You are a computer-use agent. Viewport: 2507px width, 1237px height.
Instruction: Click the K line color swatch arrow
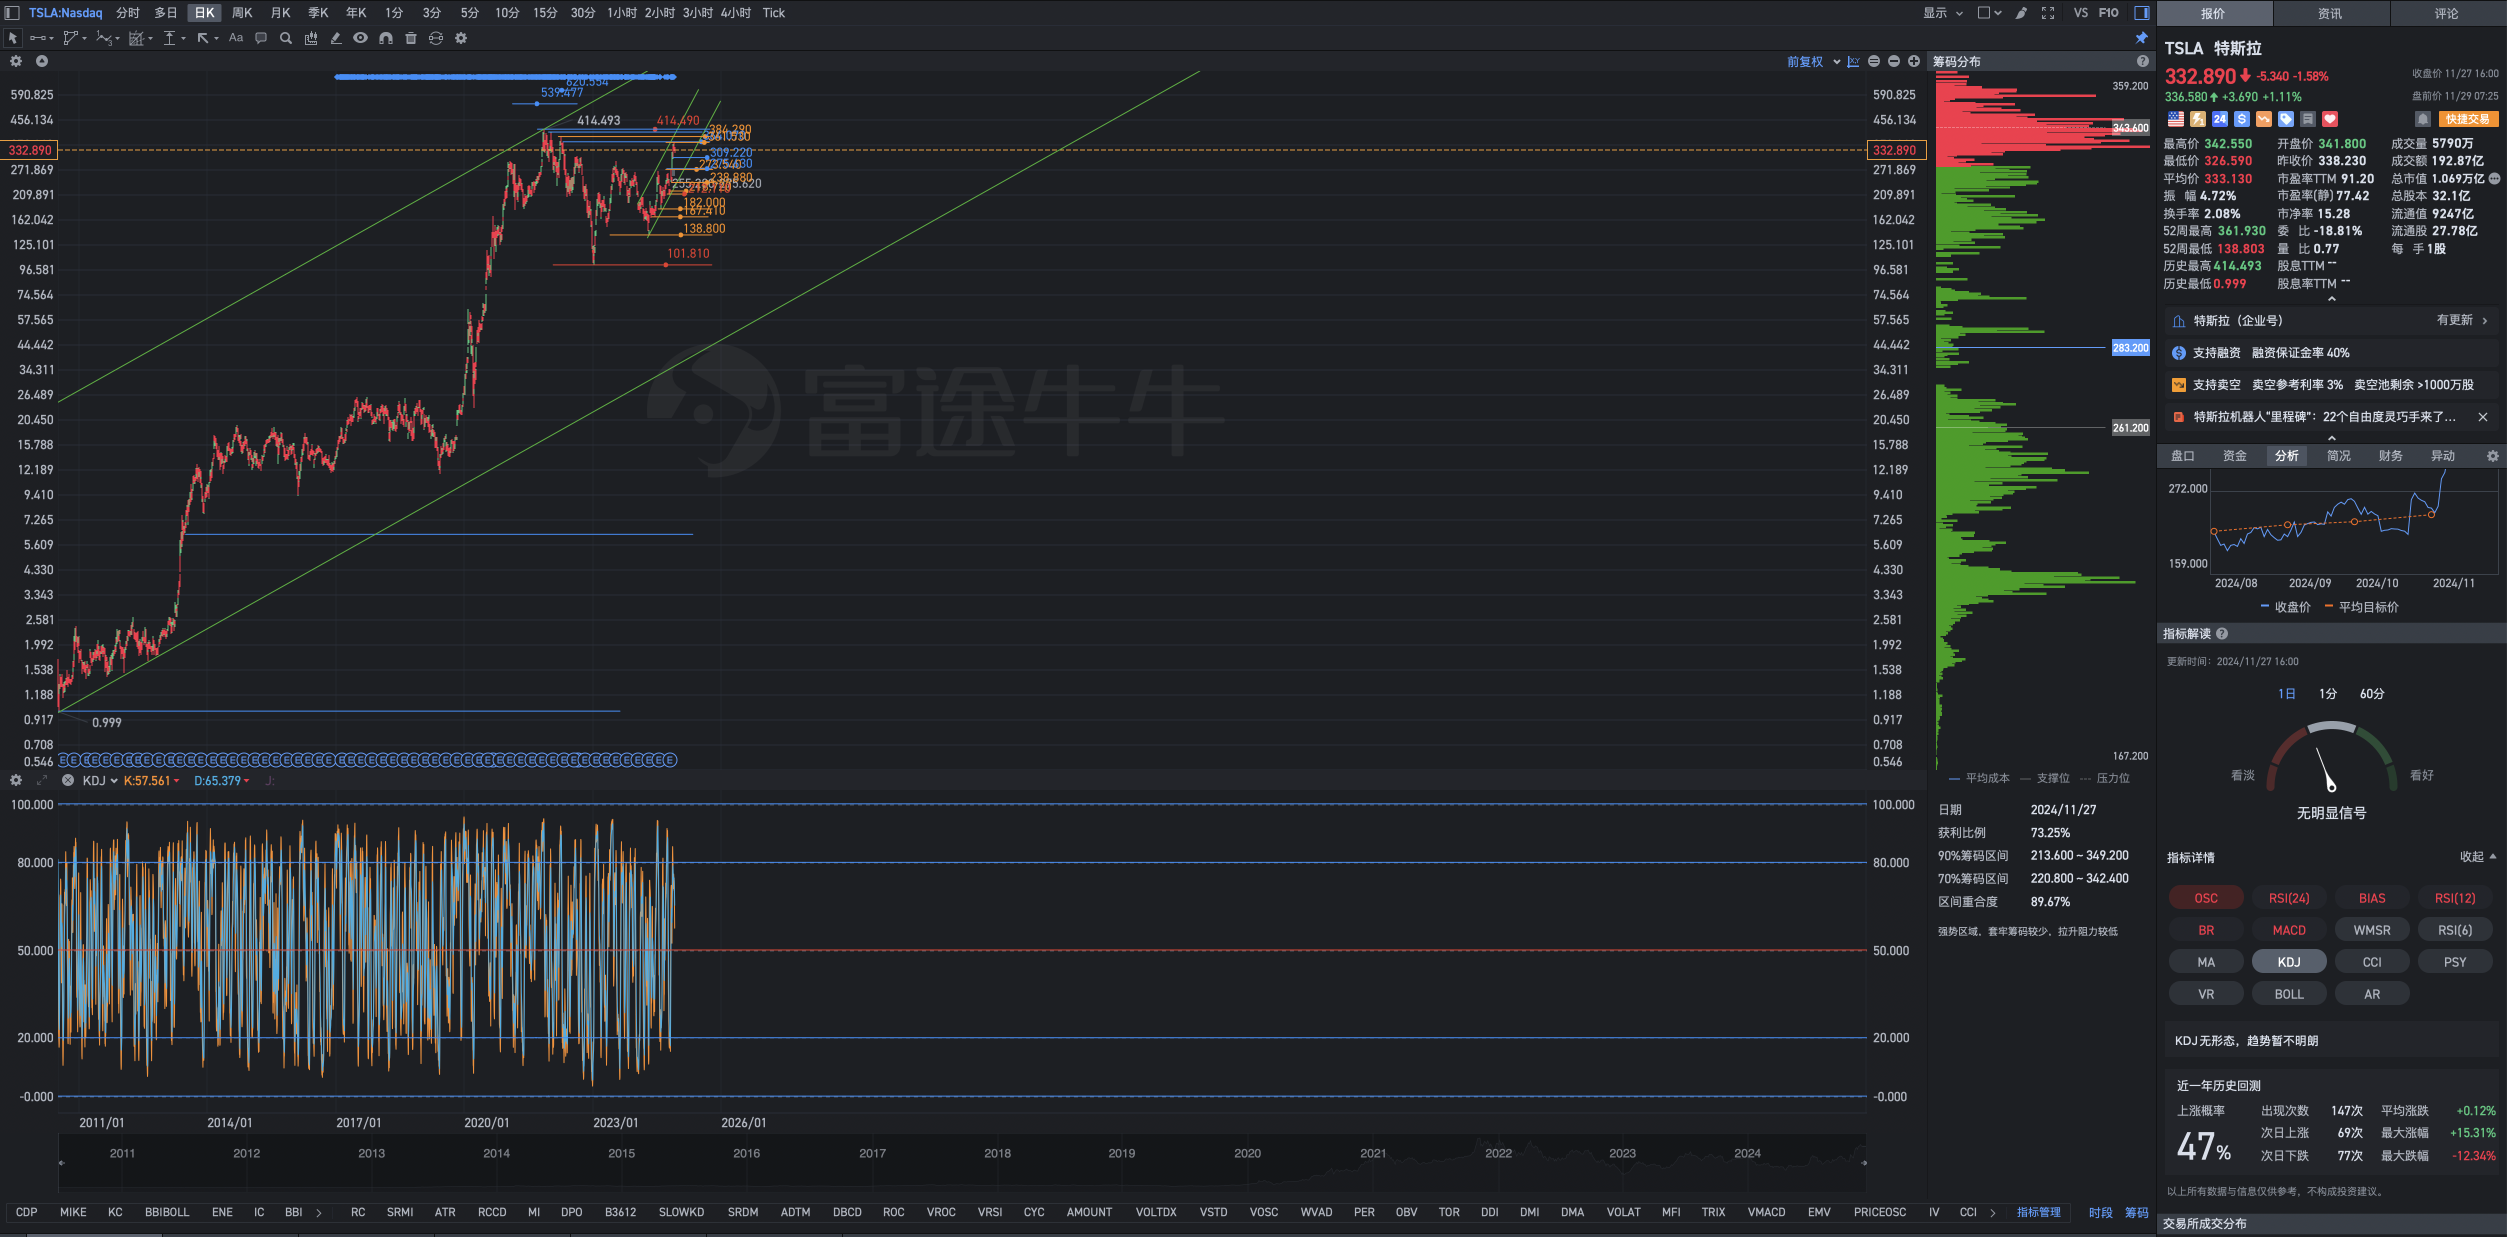pyautogui.click(x=177, y=781)
